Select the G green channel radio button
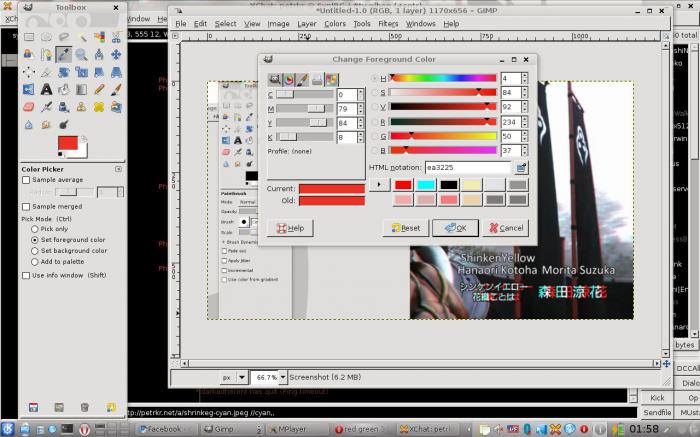Screen dimensions: 700x437 (375, 136)
